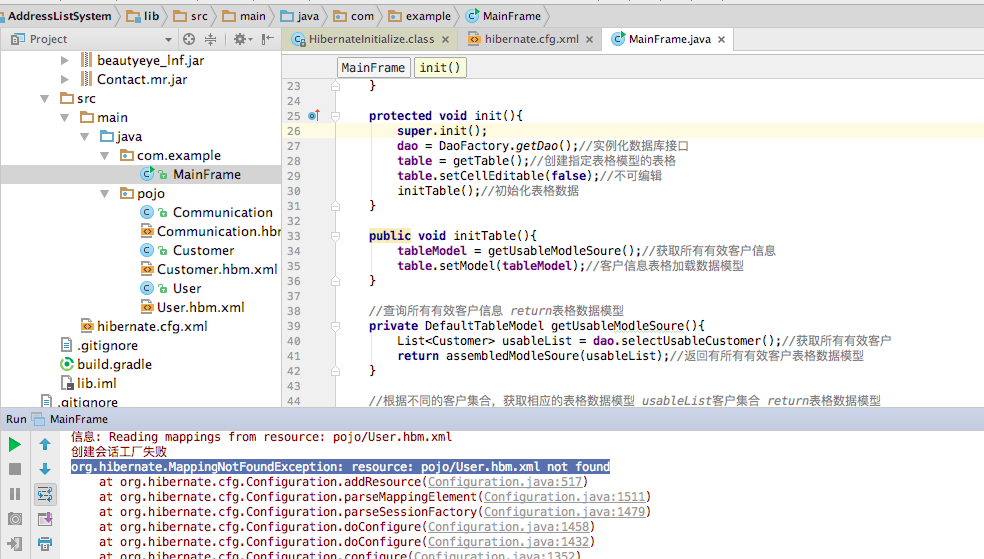
Task: Open link Configuration.java:1479
Action: click(564, 512)
